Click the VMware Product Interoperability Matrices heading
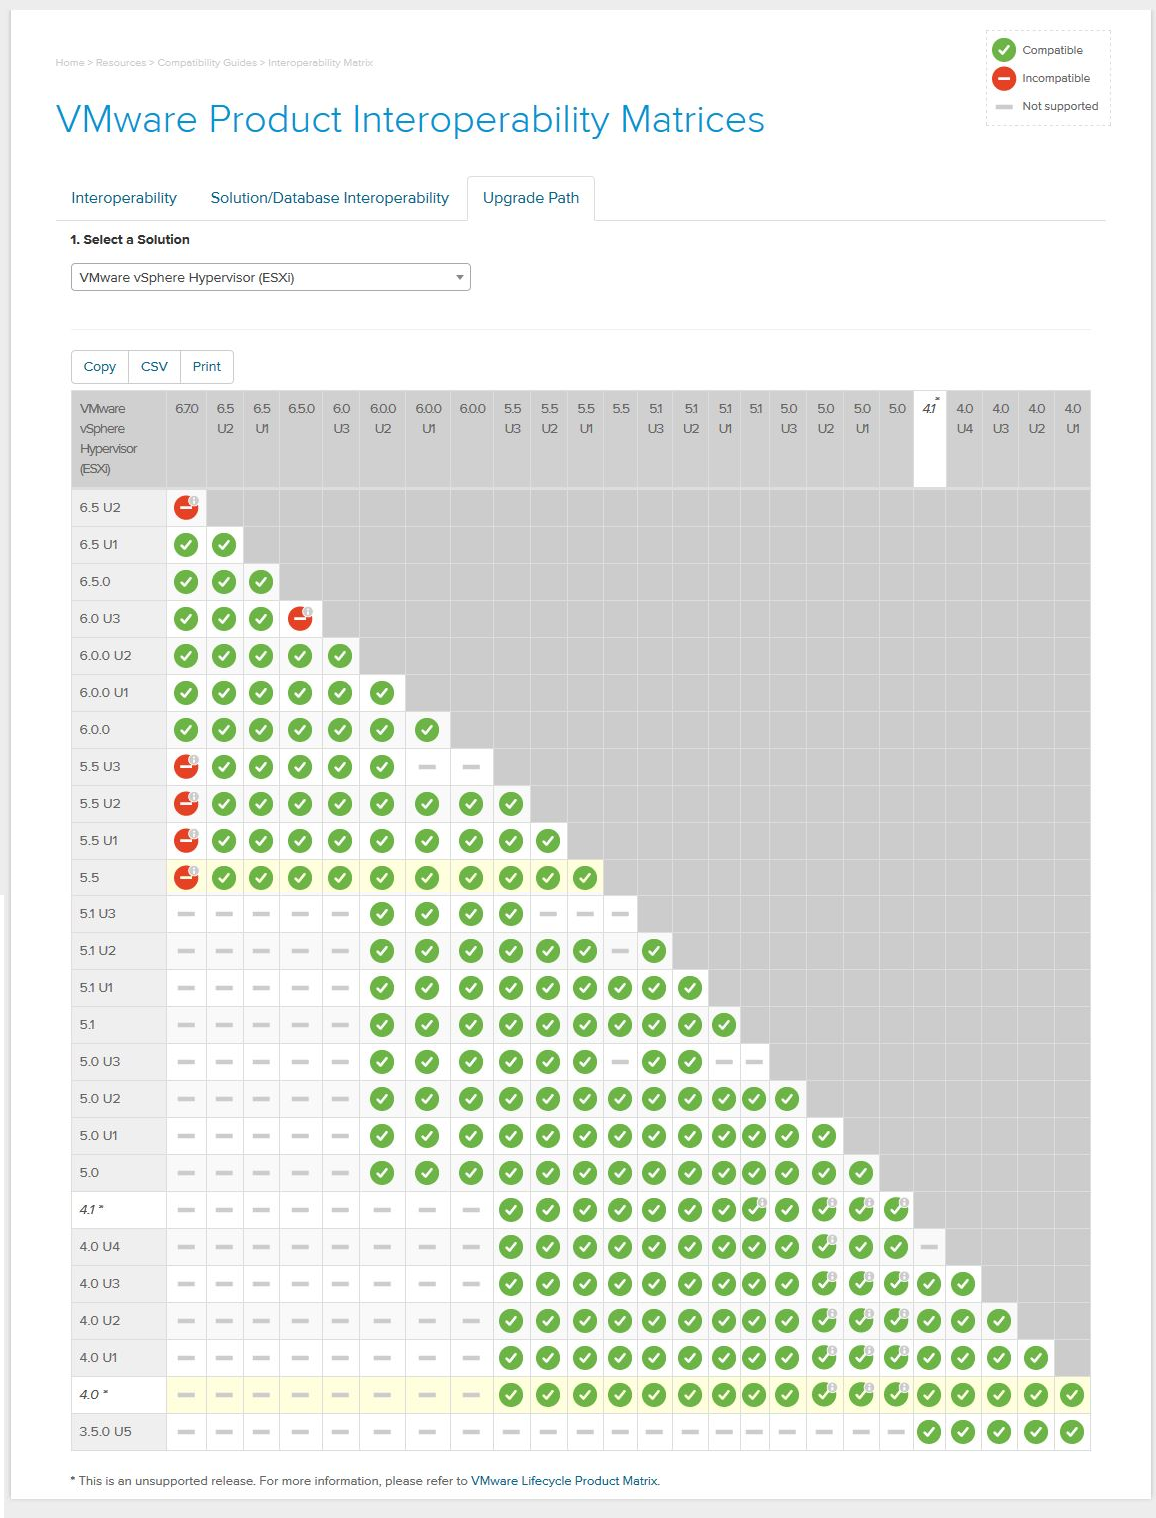 (410, 120)
